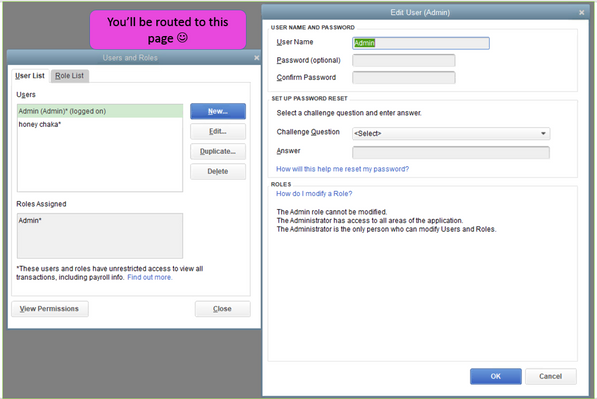Click the View Permissions button
Viewport: 597px width, 399px height.
50,309
